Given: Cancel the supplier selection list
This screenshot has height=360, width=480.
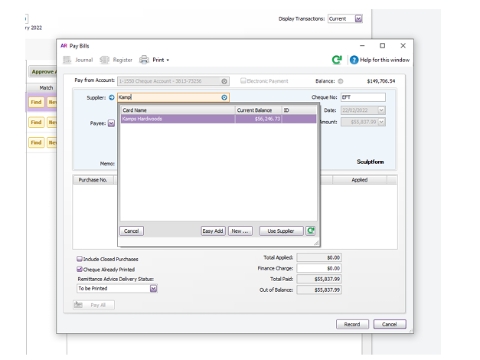Looking at the screenshot, I should click(131, 231).
